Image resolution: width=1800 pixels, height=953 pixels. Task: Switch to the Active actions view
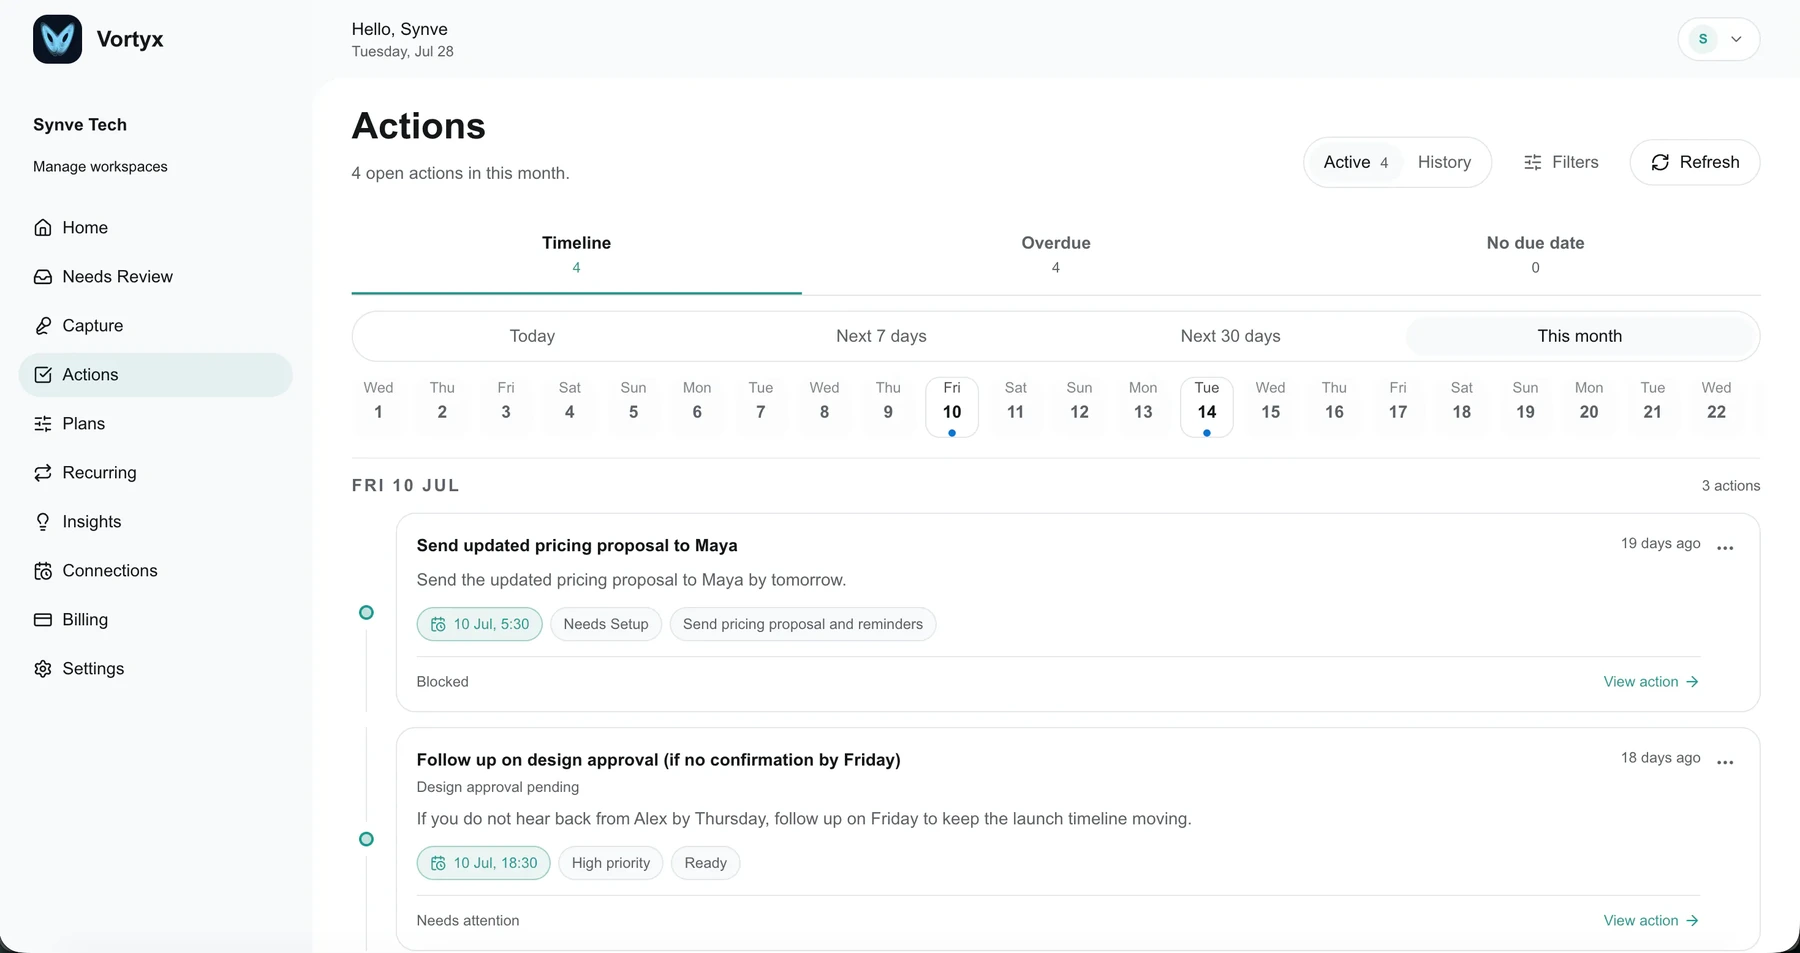click(x=1355, y=162)
